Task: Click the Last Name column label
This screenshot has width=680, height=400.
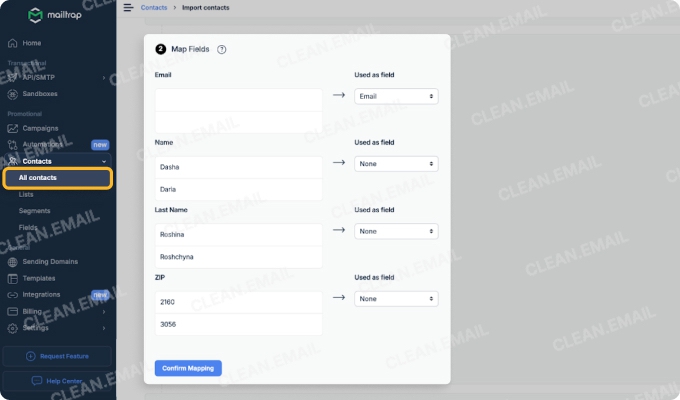Action: tap(171, 210)
